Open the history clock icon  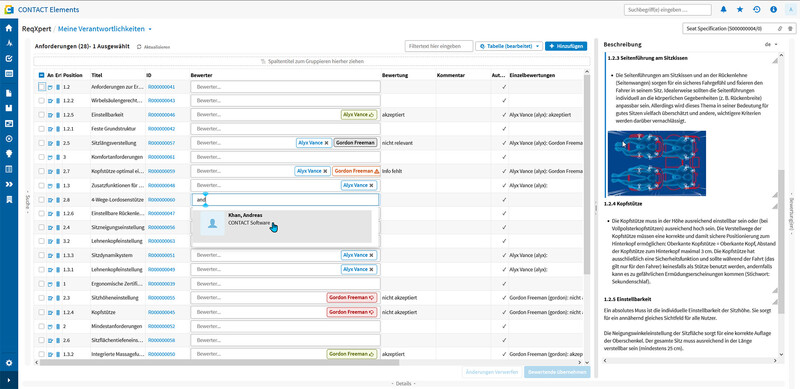(x=757, y=9)
